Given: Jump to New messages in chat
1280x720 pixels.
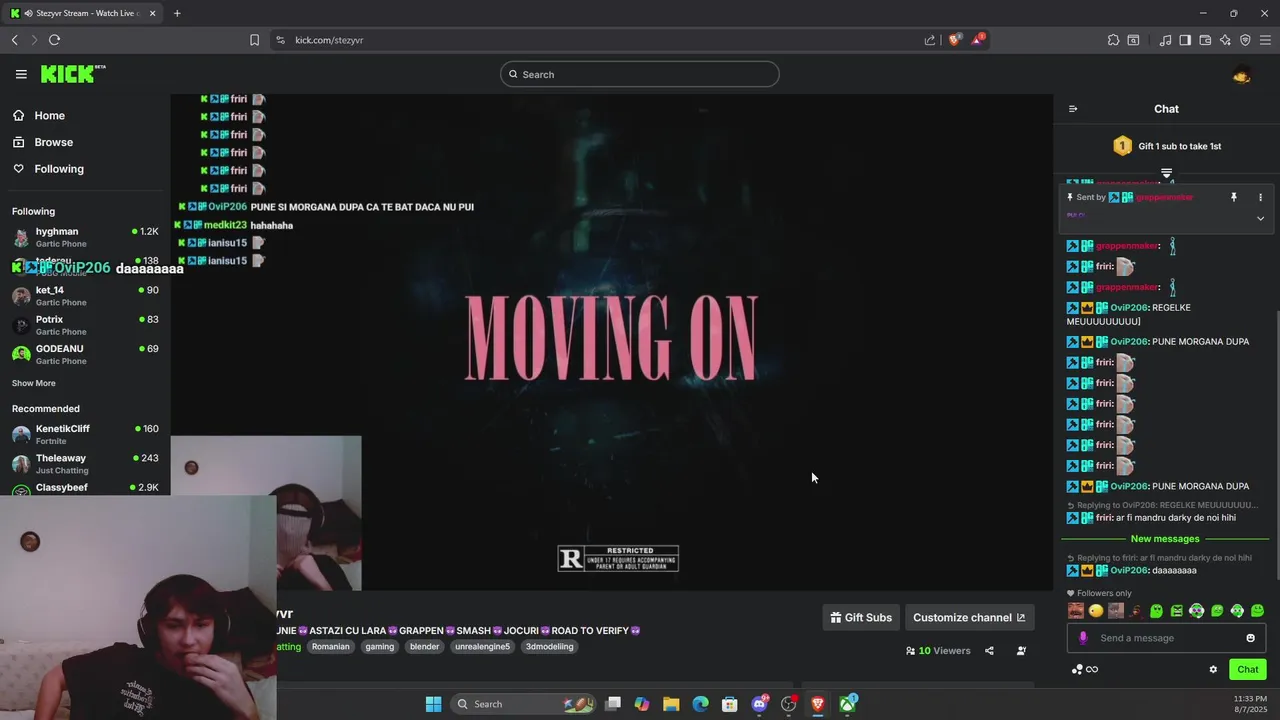Looking at the screenshot, I should point(1165,539).
